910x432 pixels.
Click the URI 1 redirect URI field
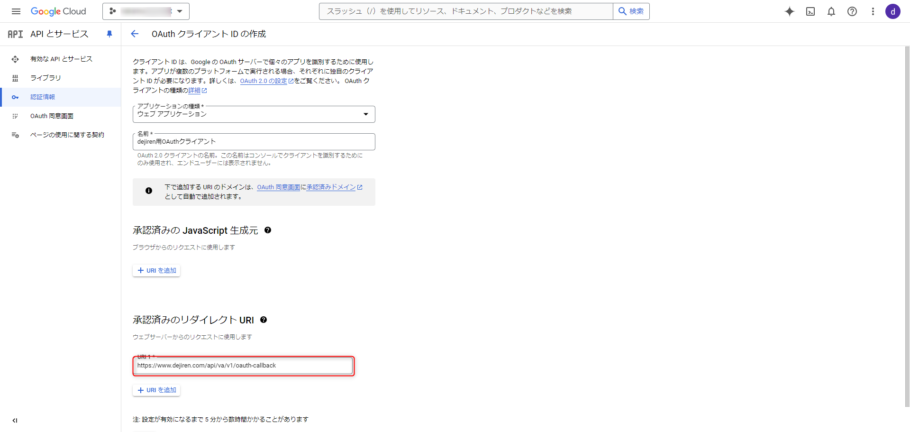tap(244, 366)
